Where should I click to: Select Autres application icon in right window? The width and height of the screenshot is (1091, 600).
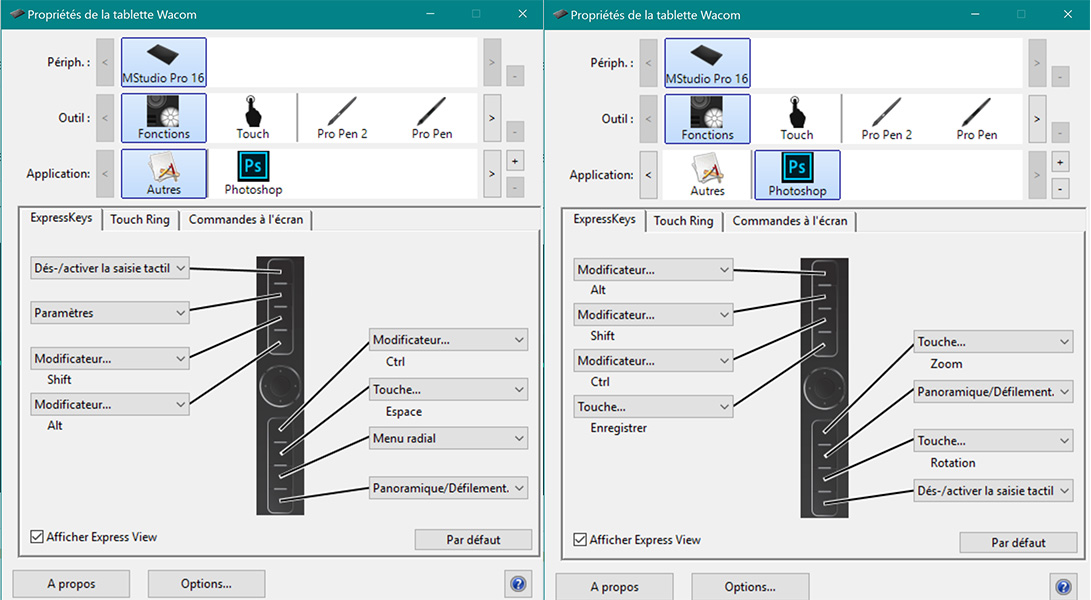pos(707,174)
